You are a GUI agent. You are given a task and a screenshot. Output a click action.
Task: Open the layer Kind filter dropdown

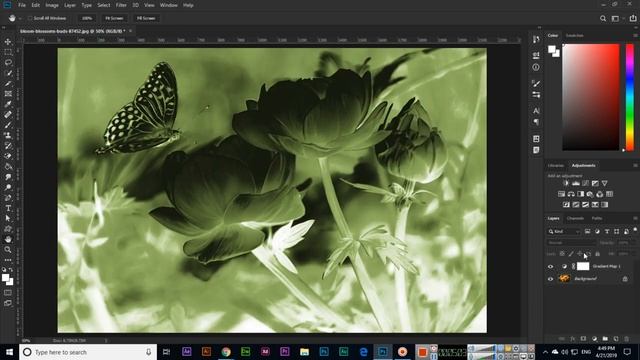point(564,231)
